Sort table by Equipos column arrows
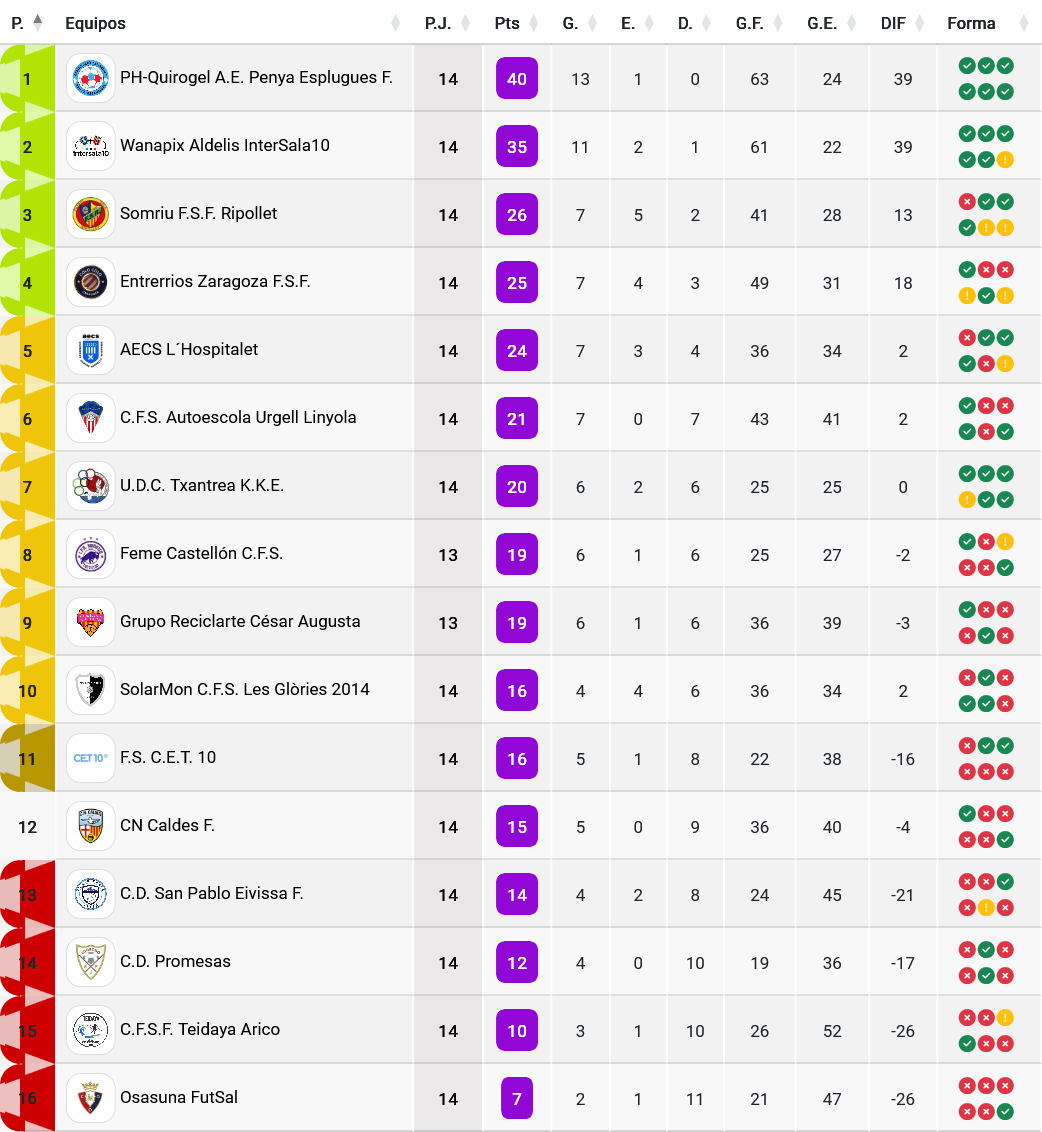The width and height of the screenshot is (1042, 1132). pos(395,23)
